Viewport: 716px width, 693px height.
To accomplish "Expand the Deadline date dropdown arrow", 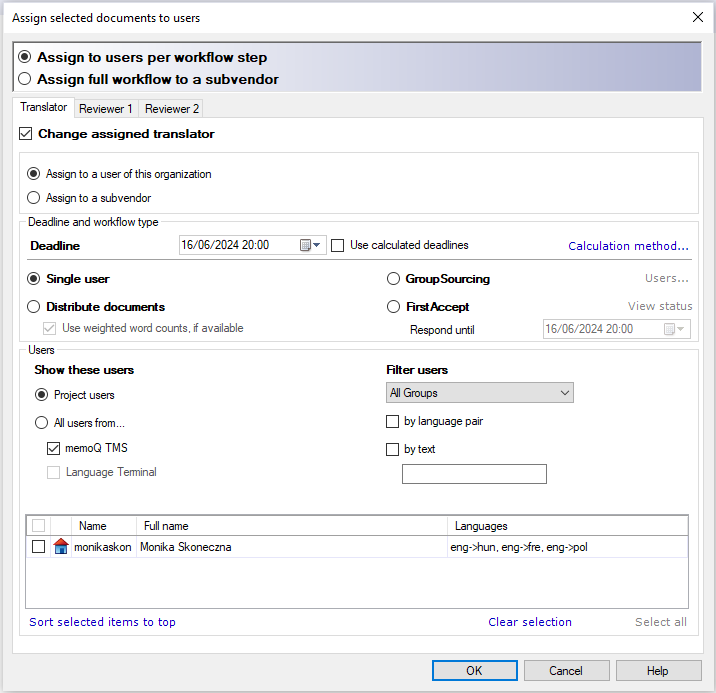I will (318, 245).
